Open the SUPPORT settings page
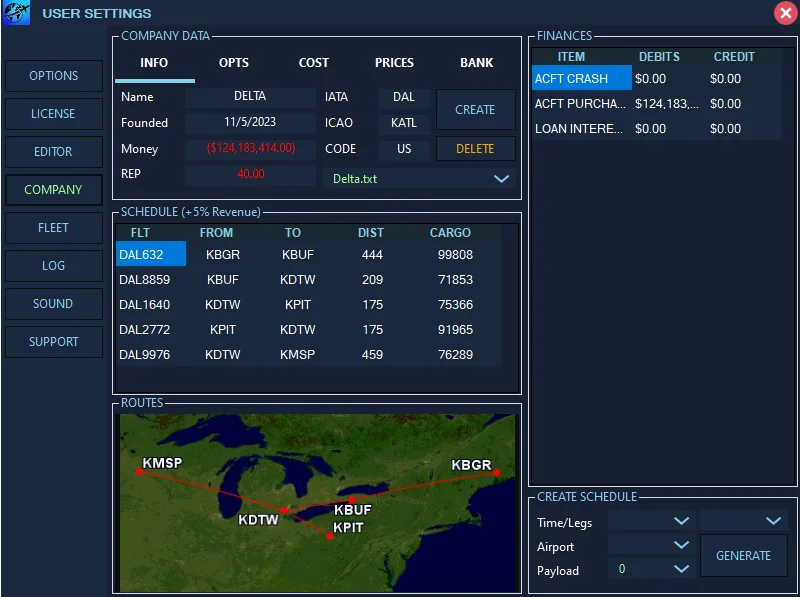800x597 pixels. click(54, 342)
